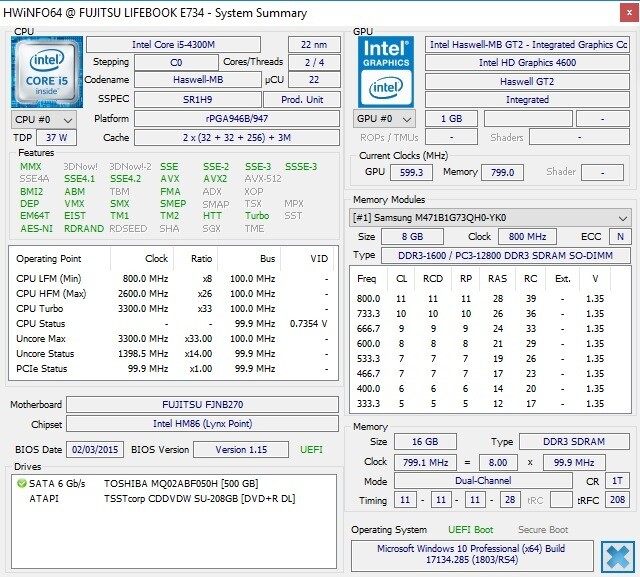This screenshot has height=577, width=640.
Task: Click the Turbo feature flag
Action: [x=257, y=215]
